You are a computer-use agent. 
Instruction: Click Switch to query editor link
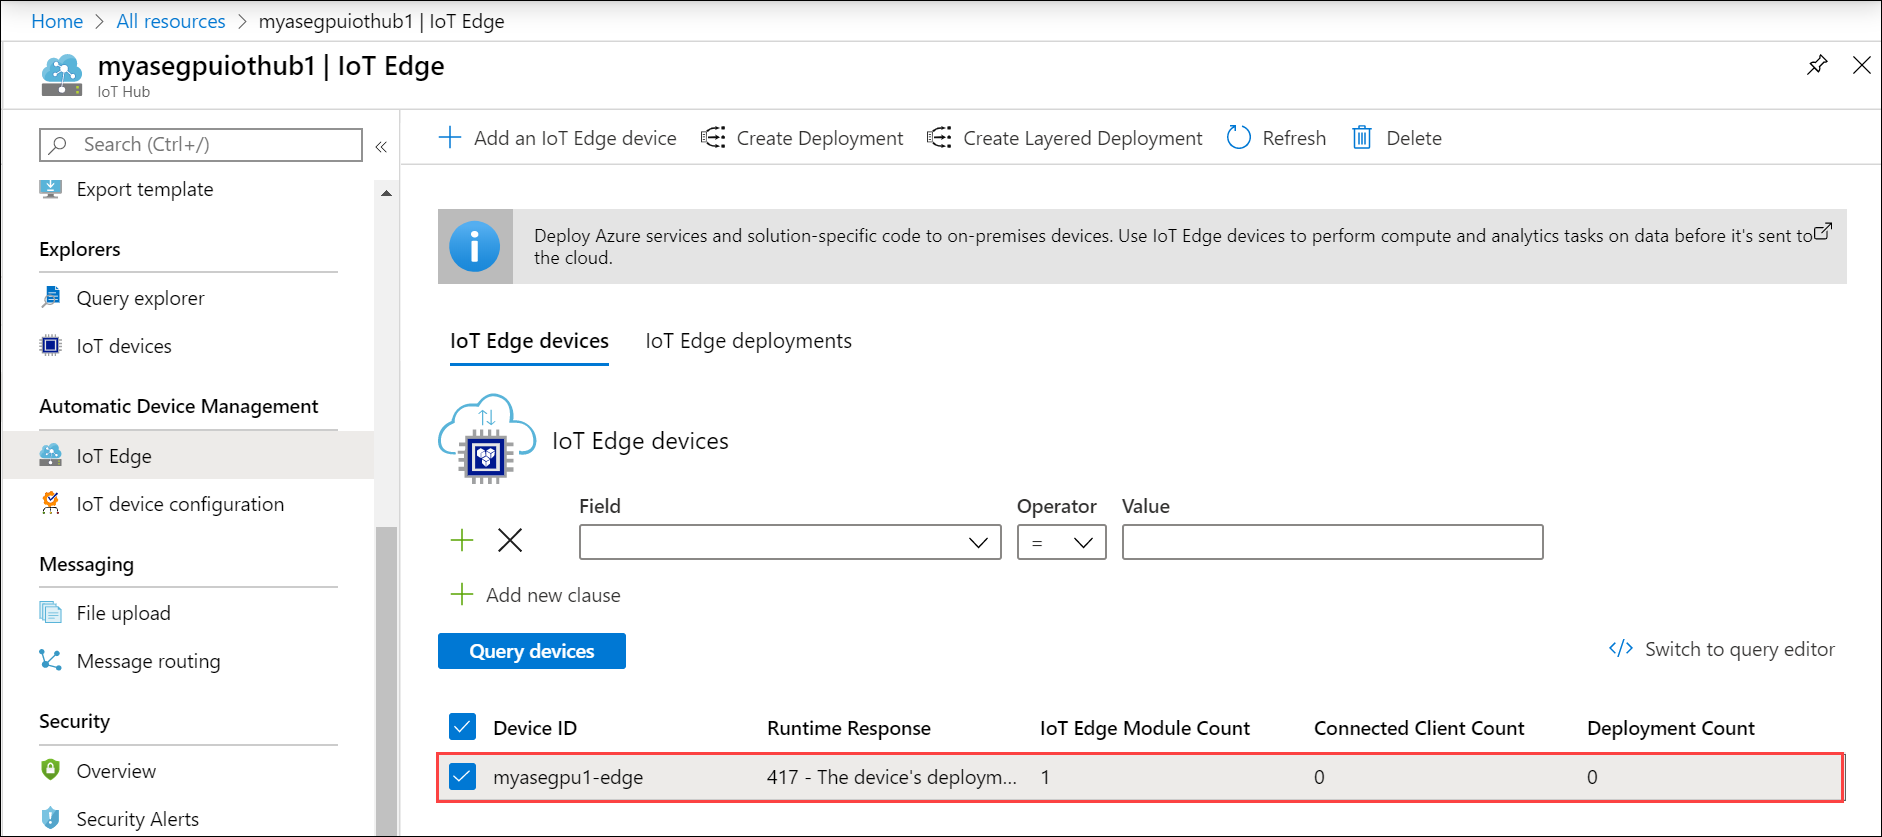click(x=1739, y=649)
